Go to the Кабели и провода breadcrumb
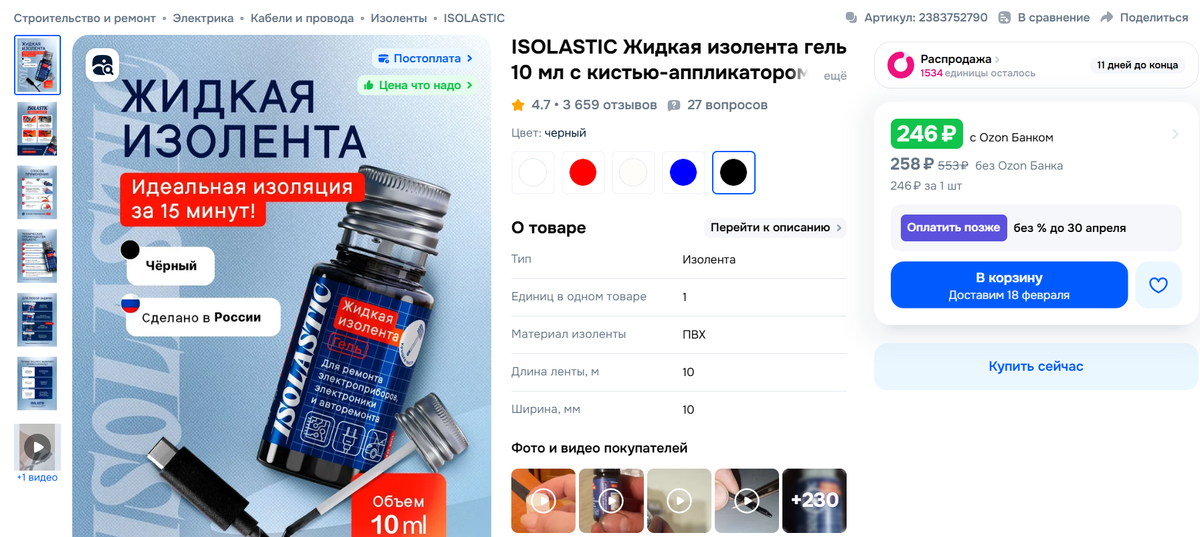Viewport: 1200px width, 537px height. (302, 18)
